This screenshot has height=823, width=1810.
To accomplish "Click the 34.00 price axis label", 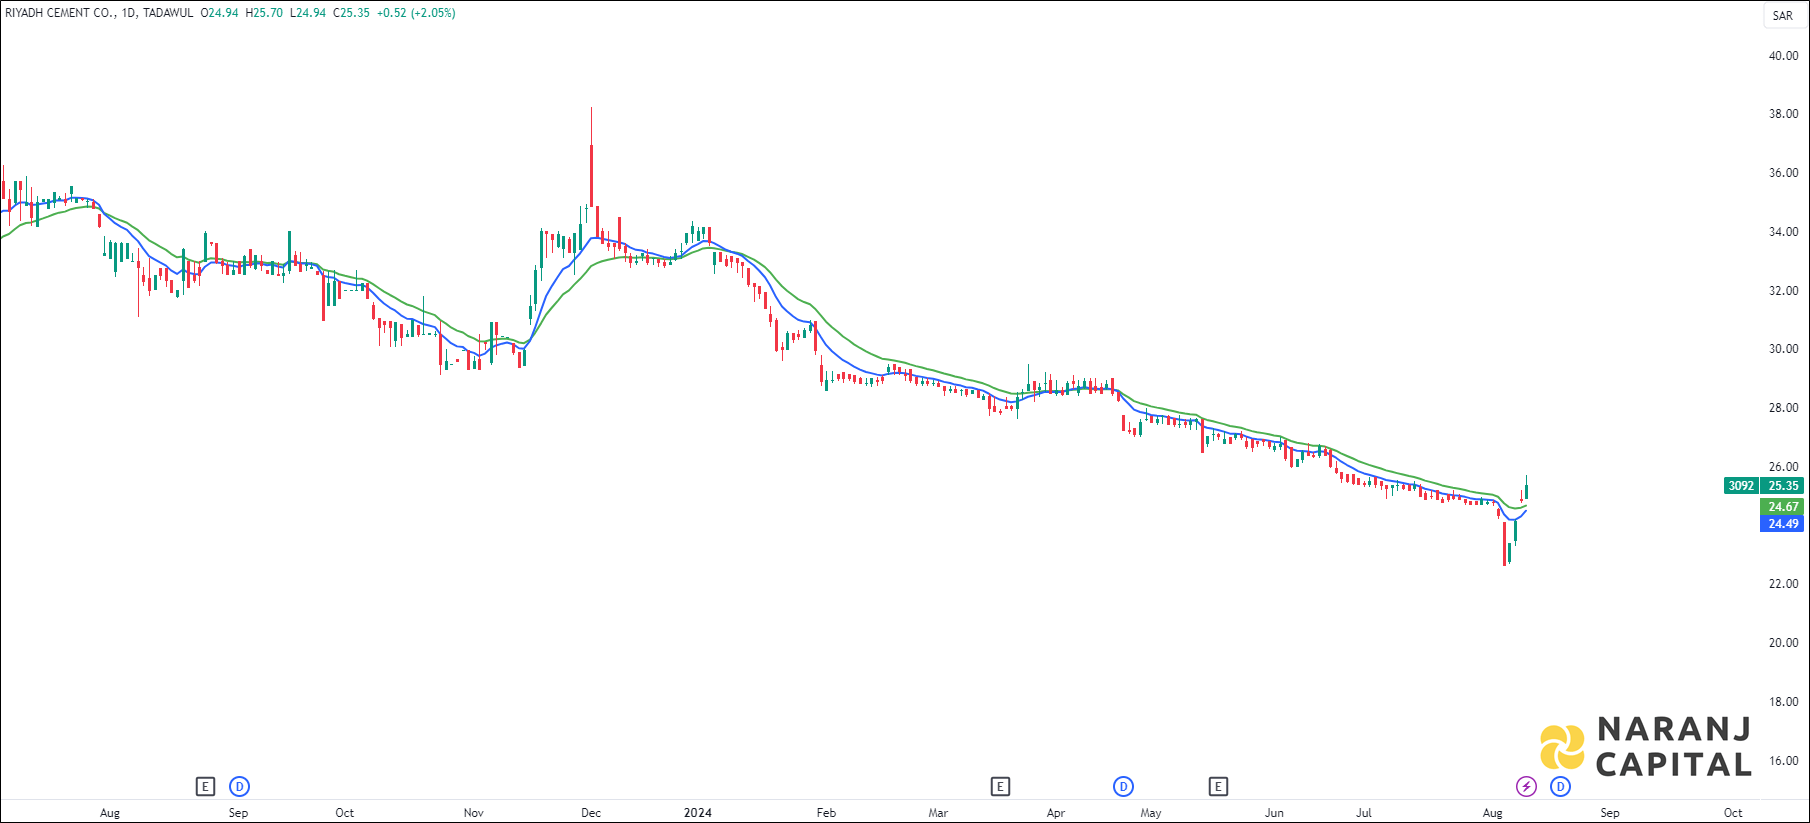I will click(x=1783, y=232).
